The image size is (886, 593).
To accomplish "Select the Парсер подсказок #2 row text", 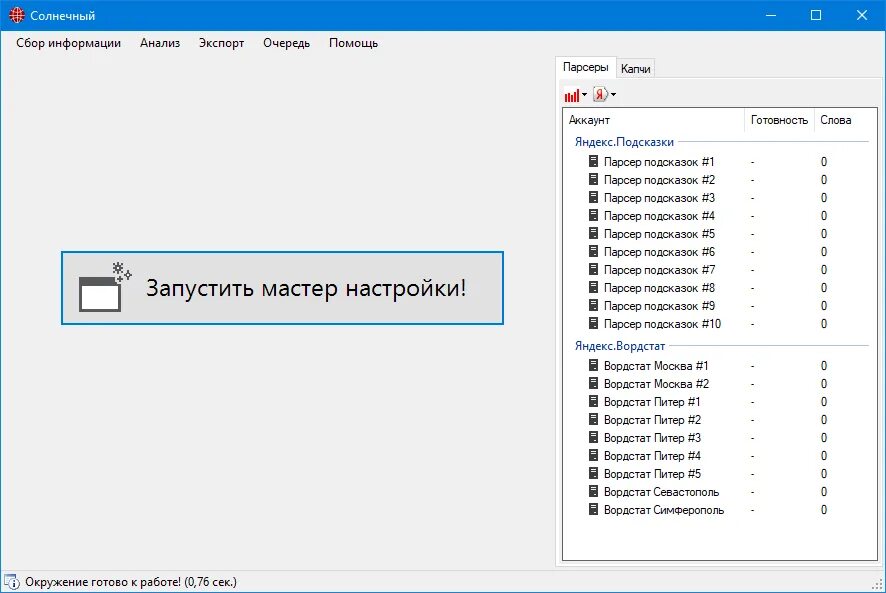I will 659,180.
